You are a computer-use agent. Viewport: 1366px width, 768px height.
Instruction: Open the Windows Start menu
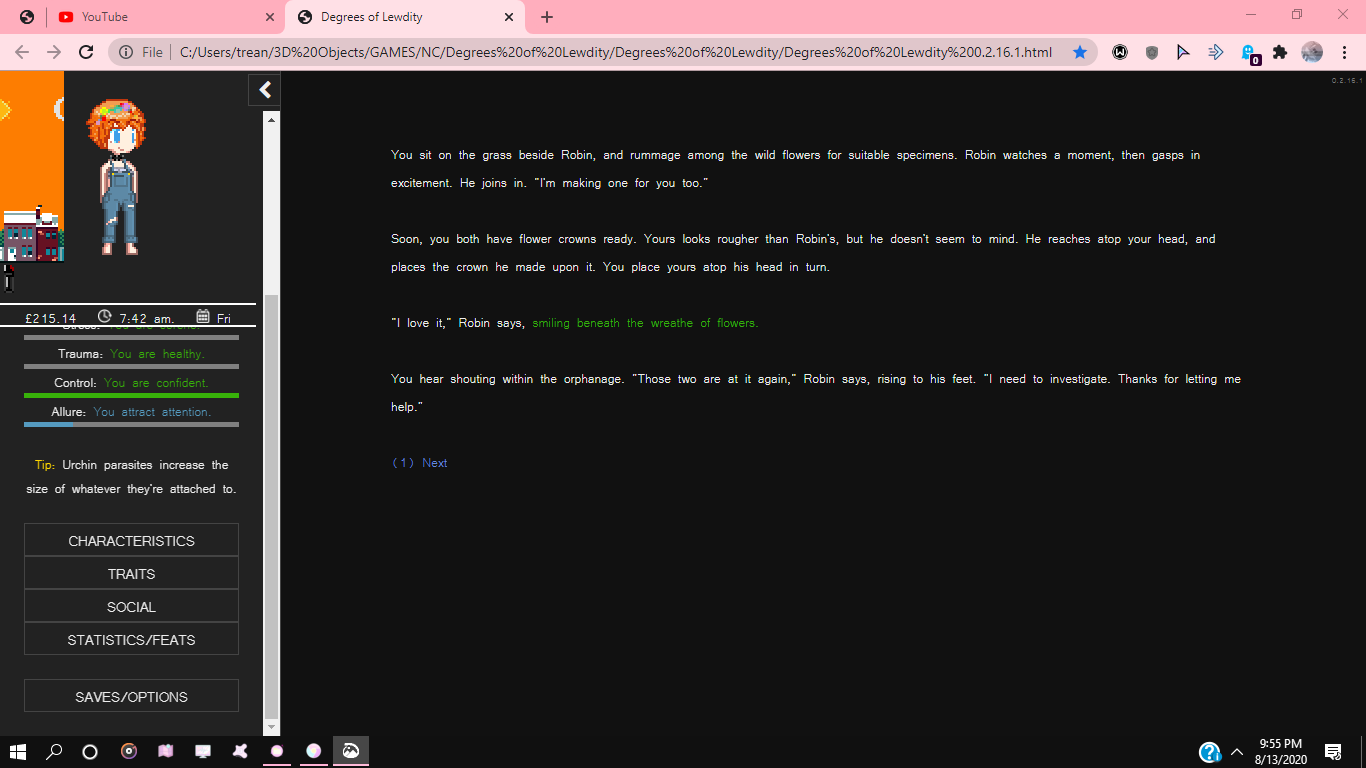(x=18, y=751)
